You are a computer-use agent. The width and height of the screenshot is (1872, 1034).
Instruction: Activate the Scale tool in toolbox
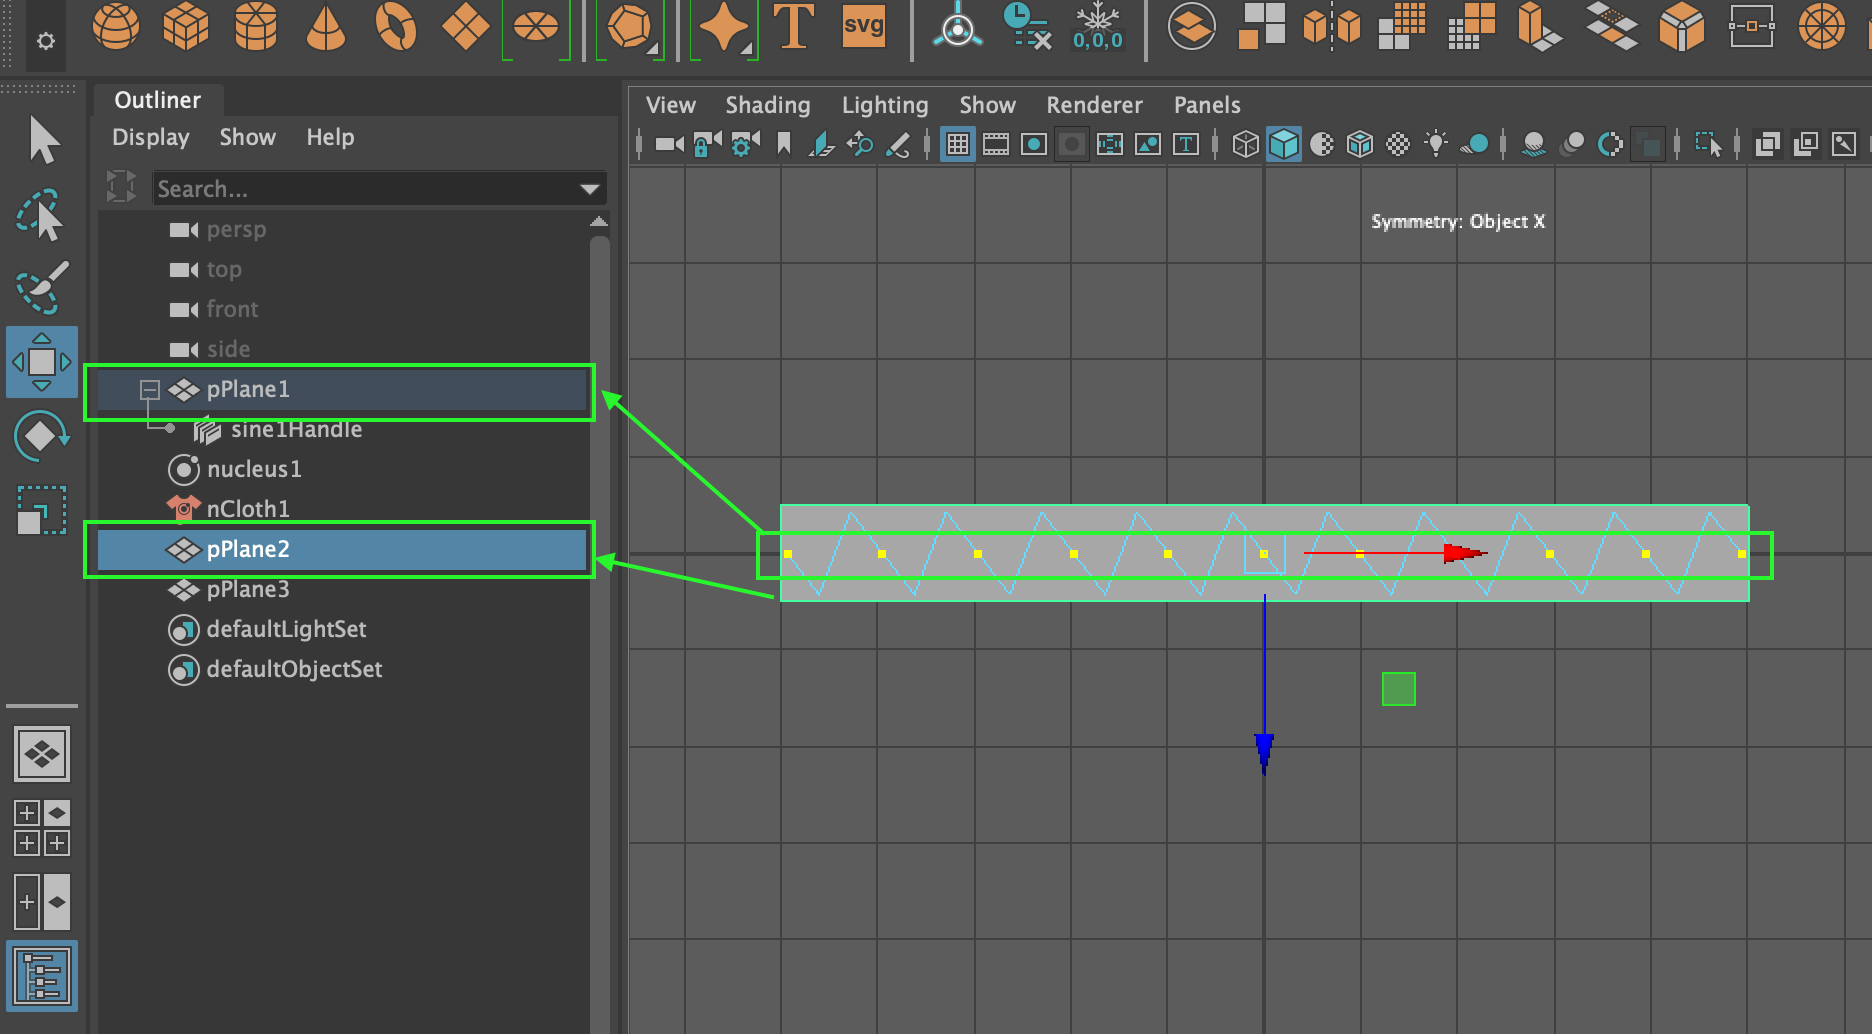(x=42, y=510)
